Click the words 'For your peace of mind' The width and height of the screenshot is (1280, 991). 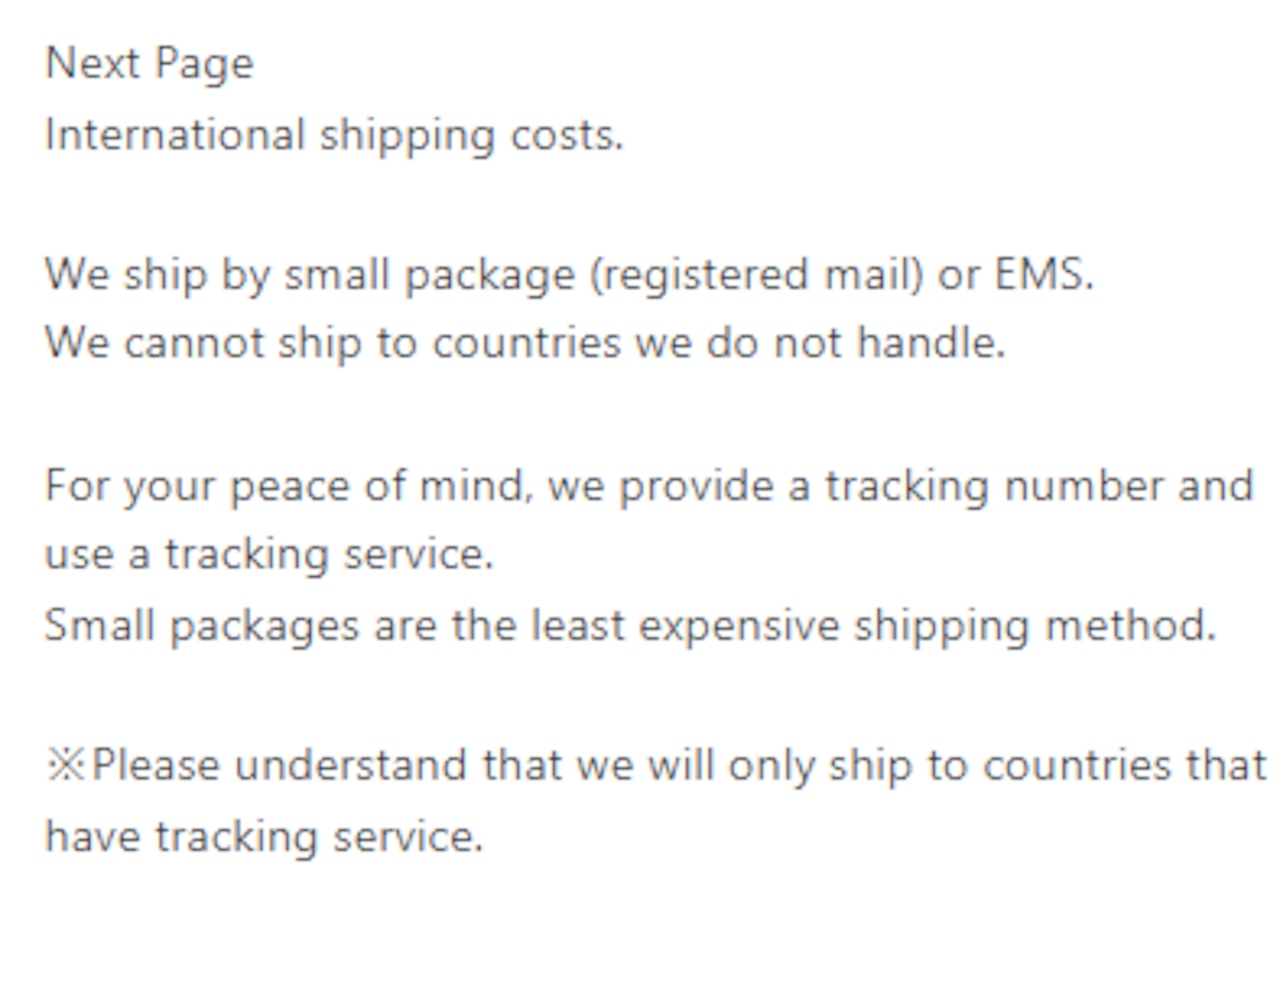pyautogui.click(x=284, y=487)
